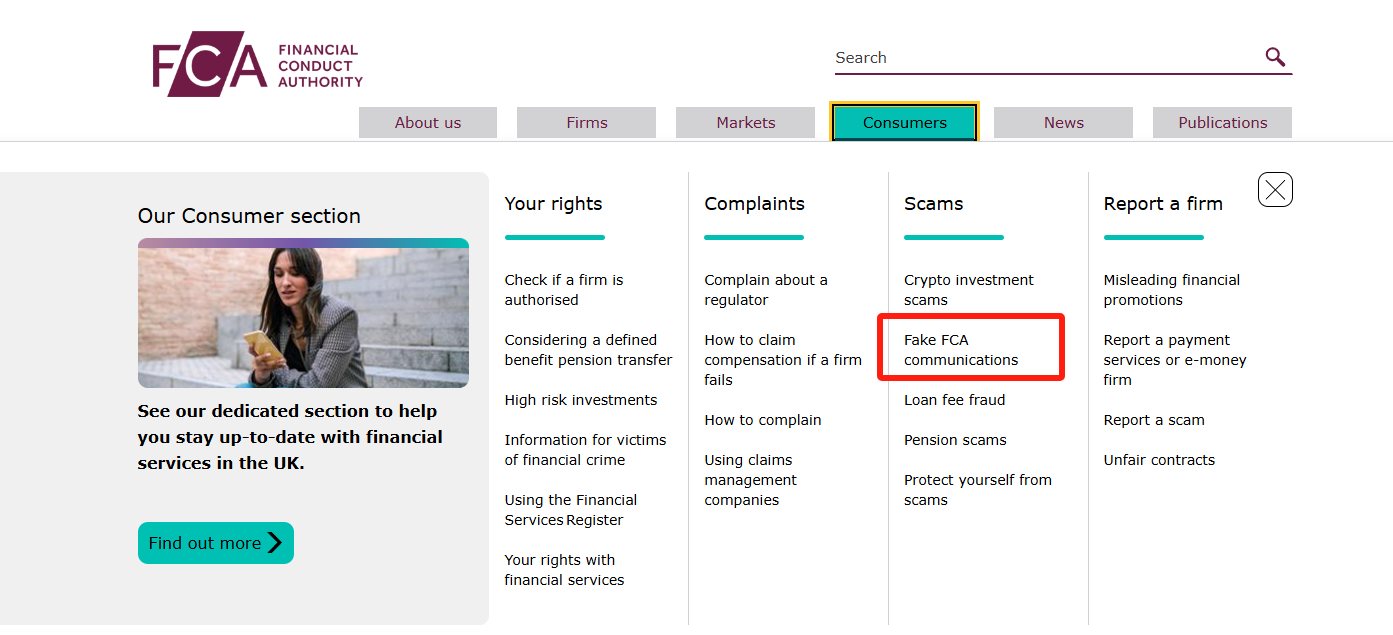The height and width of the screenshot is (635, 1393).
Task: Open the Firms menu
Action: (586, 122)
